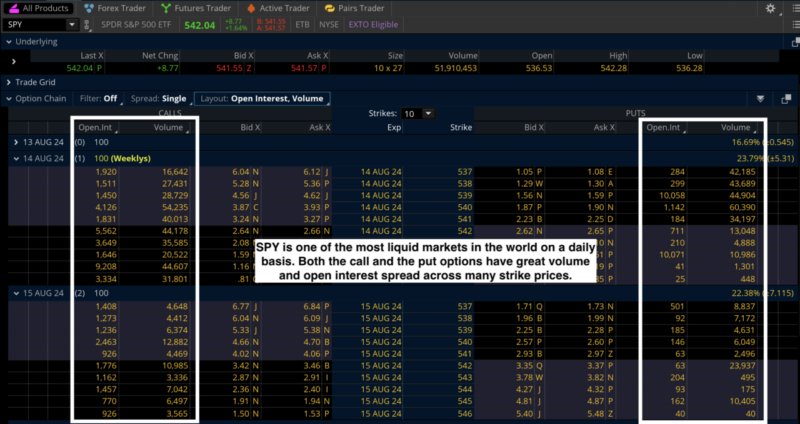Click the call ask 4.70 for 15 AUG 540

(312, 342)
